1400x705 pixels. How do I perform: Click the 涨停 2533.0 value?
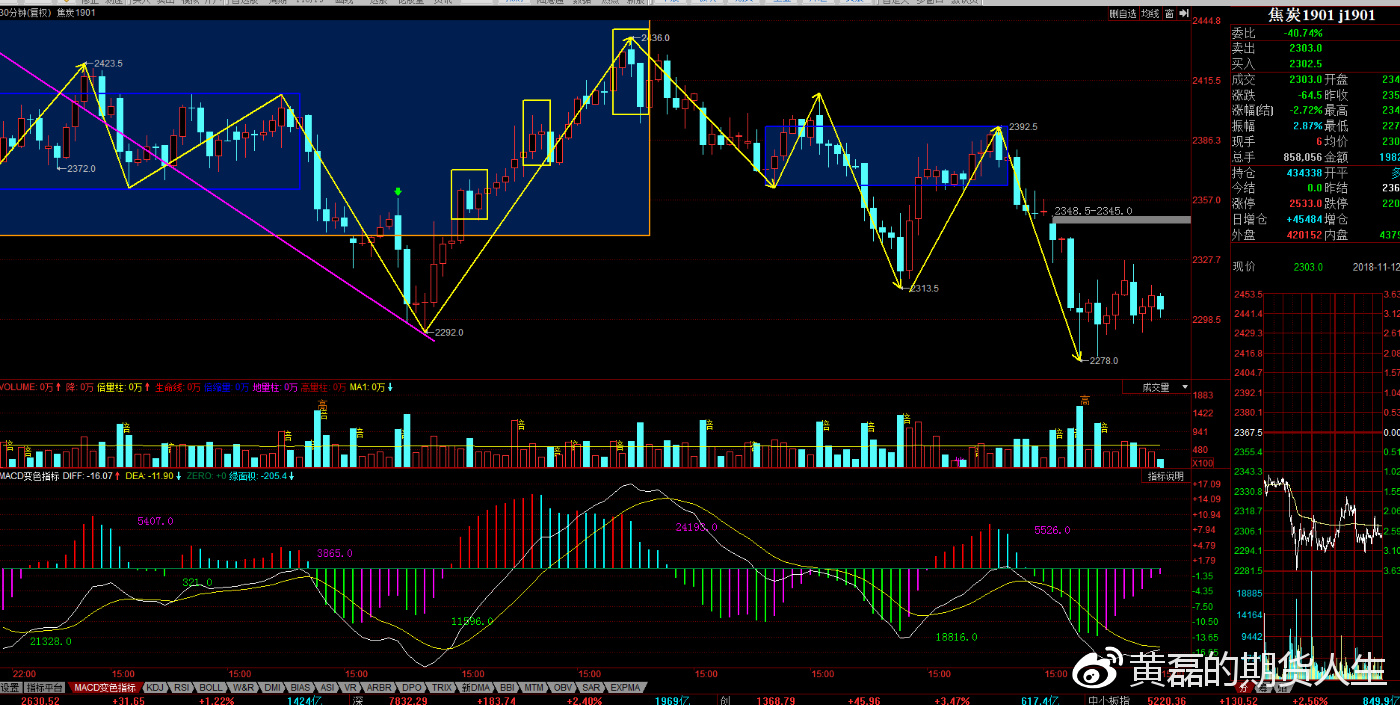(1305, 203)
